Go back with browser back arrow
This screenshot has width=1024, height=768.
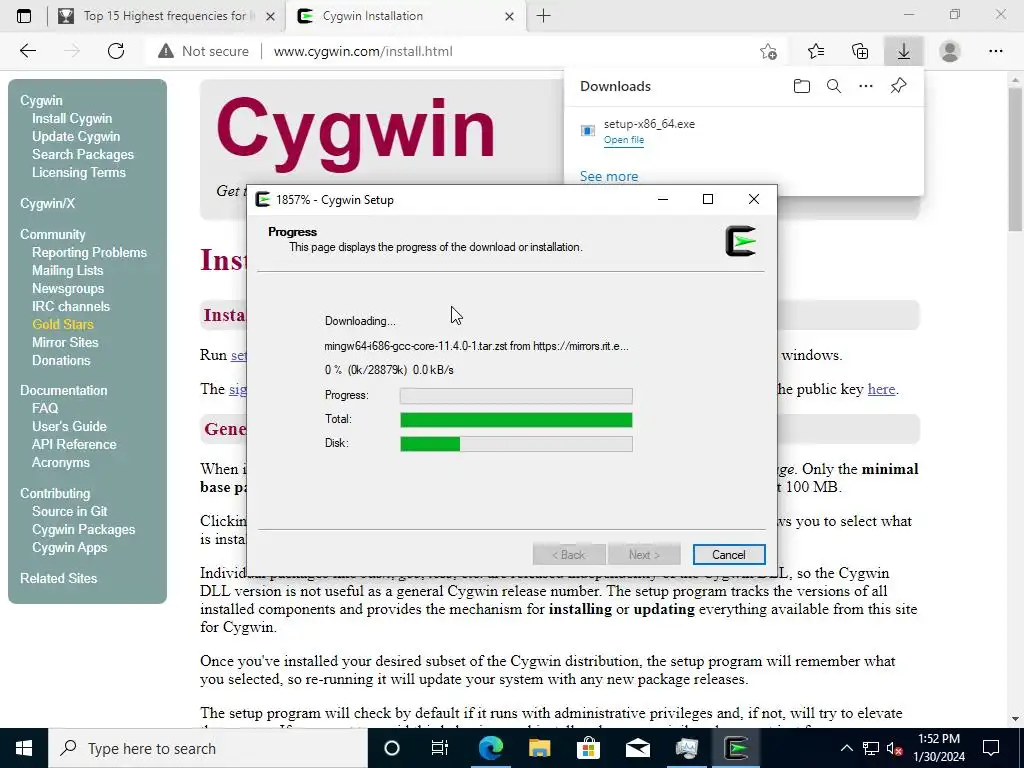[x=27, y=51]
